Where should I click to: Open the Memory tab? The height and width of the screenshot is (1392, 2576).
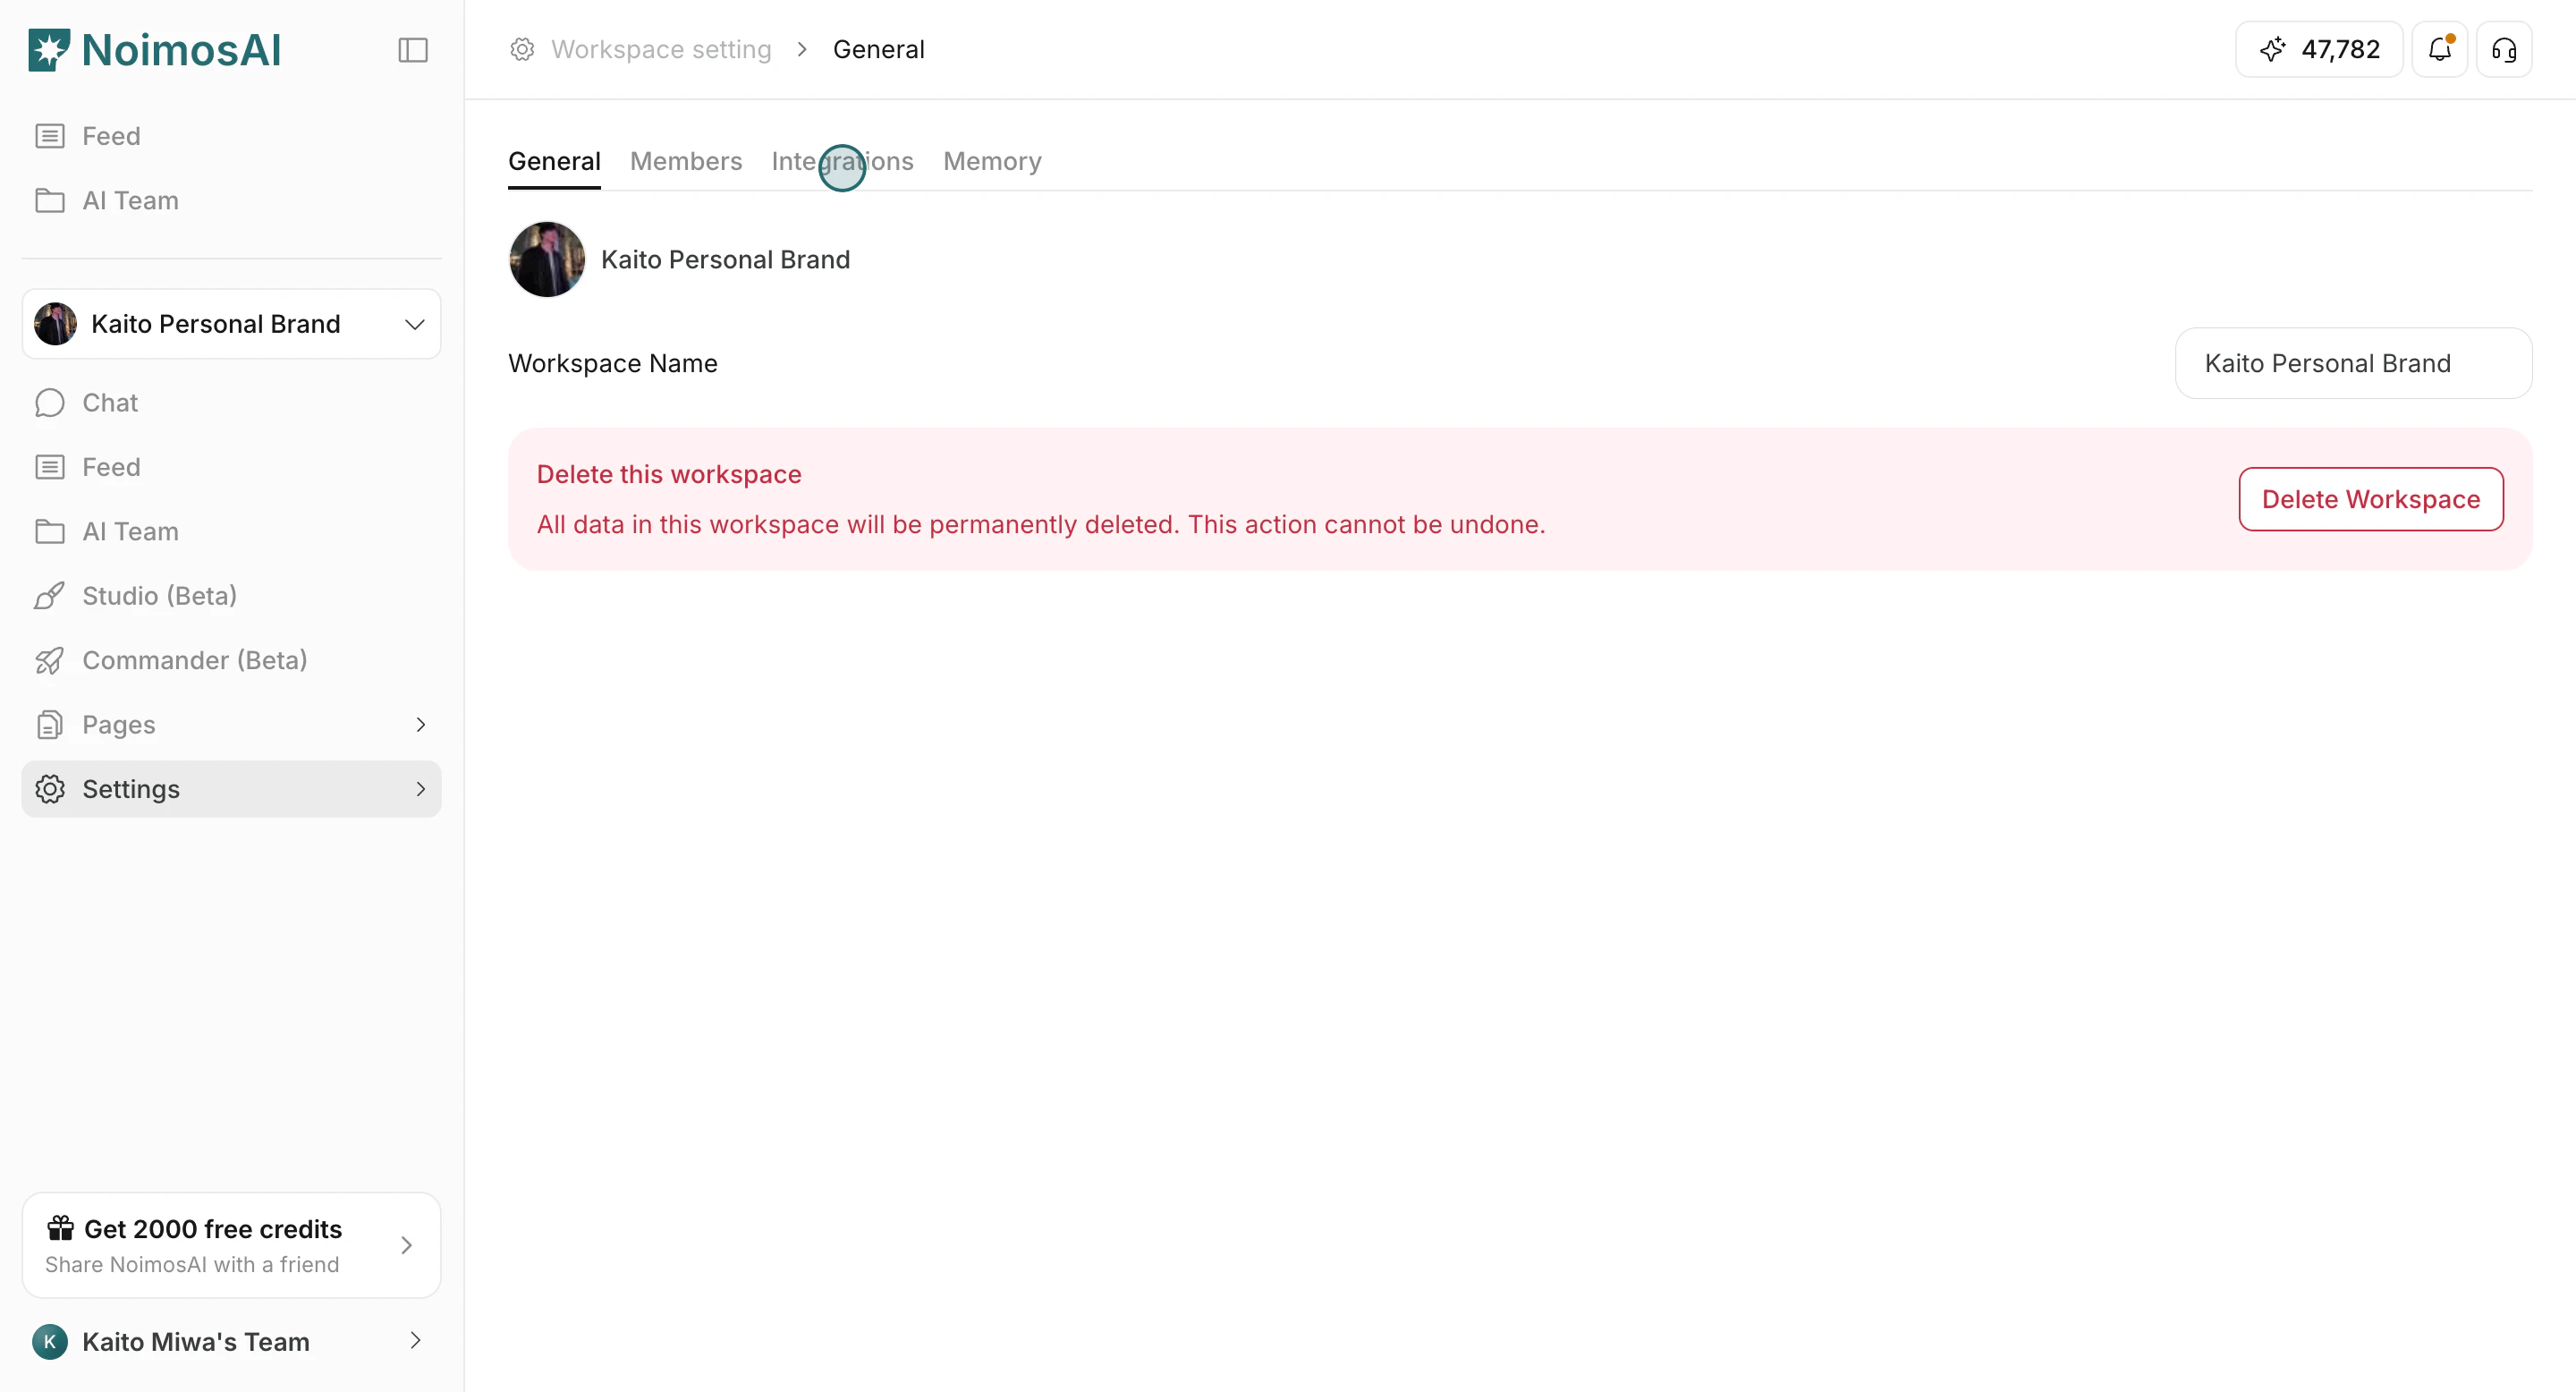click(992, 161)
